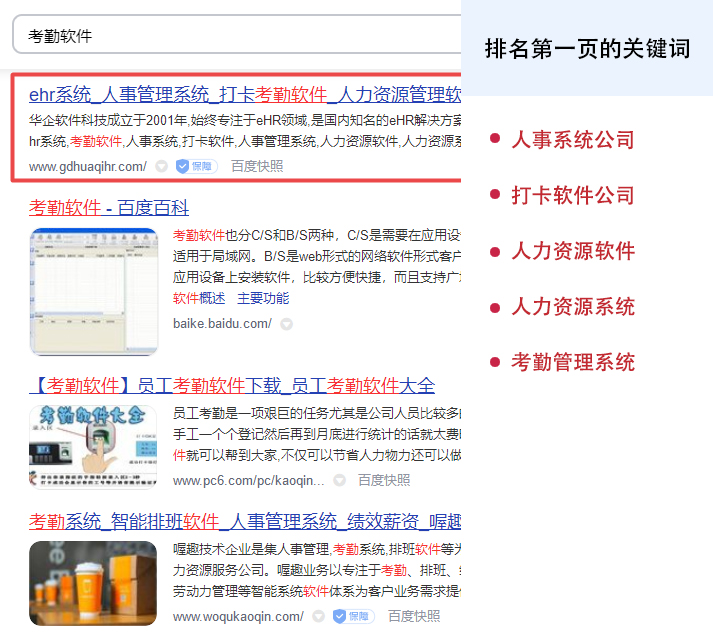View 百度快照 for gdhuaqihr.com result
Screen dimensions: 713x637
point(257,167)
